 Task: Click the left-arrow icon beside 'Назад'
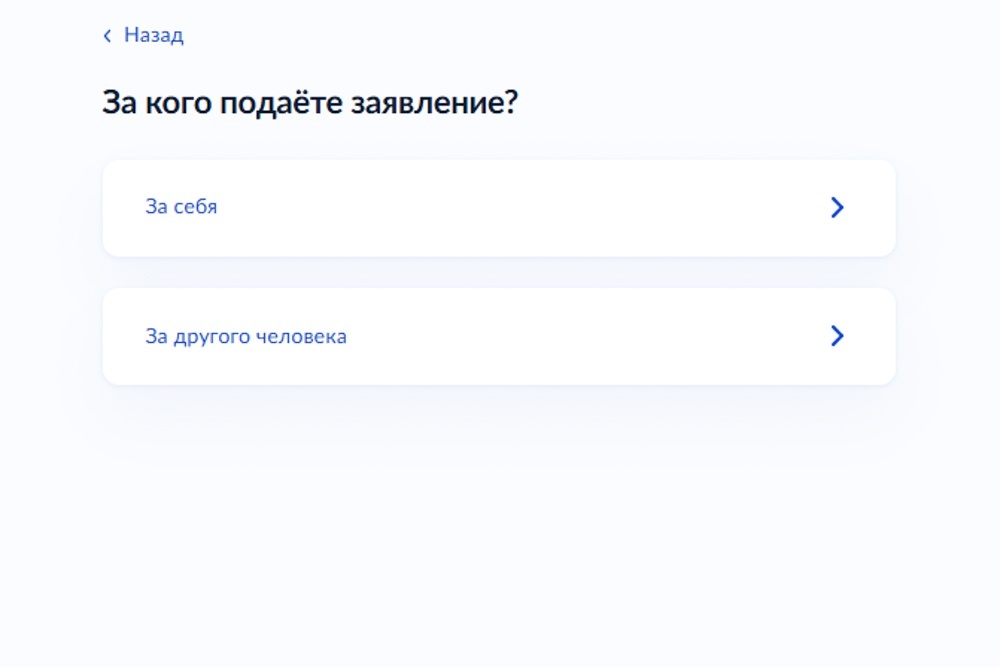point(106,35)
